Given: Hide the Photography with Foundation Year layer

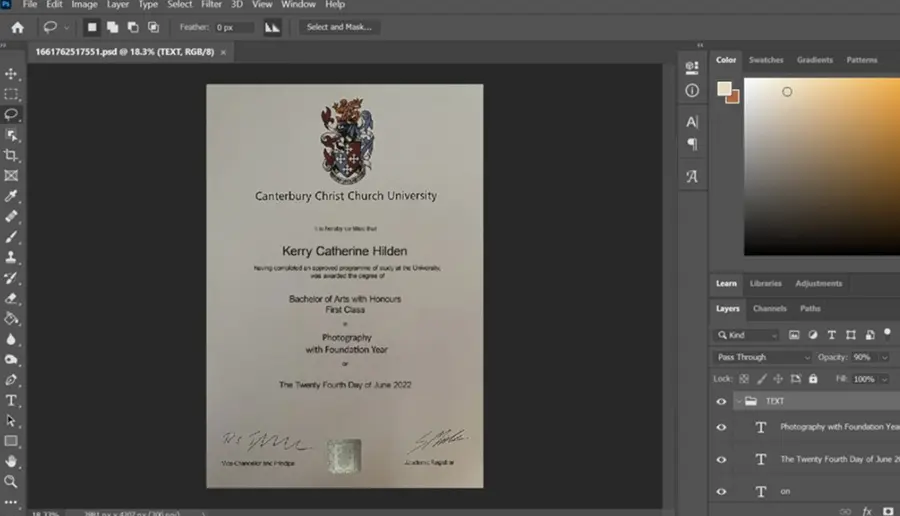Looking at the screenshot, I should click(x=721, y=427).
